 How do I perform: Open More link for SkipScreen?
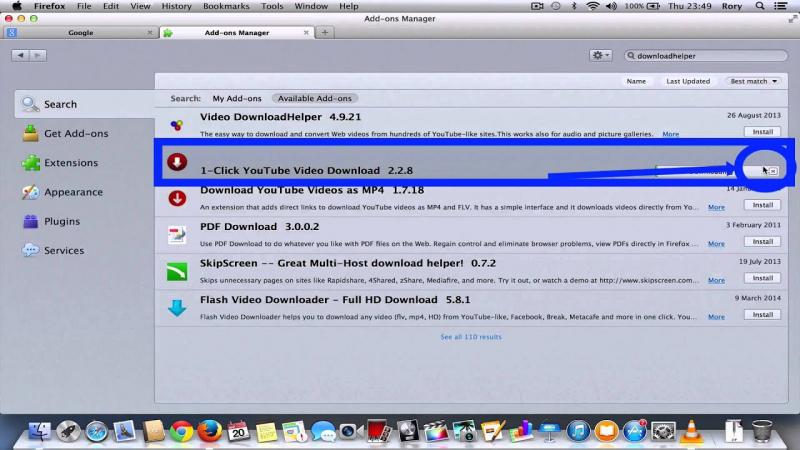[x=716, y=280]
